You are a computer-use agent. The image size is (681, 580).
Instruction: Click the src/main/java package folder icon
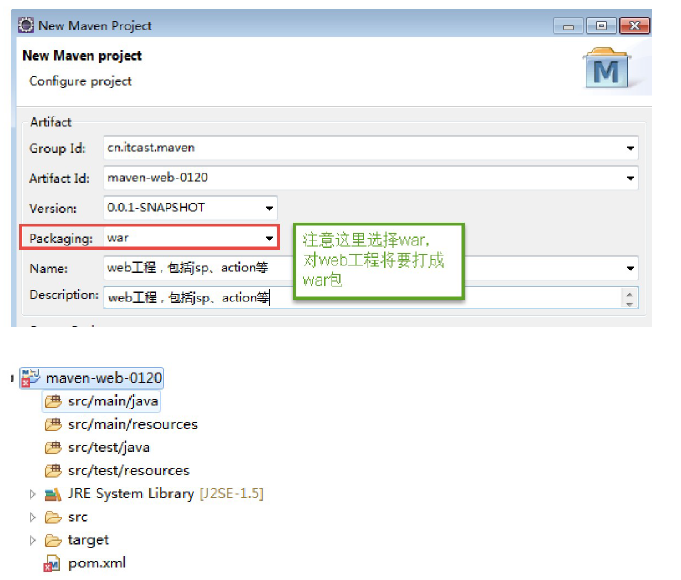click(53, 401)
